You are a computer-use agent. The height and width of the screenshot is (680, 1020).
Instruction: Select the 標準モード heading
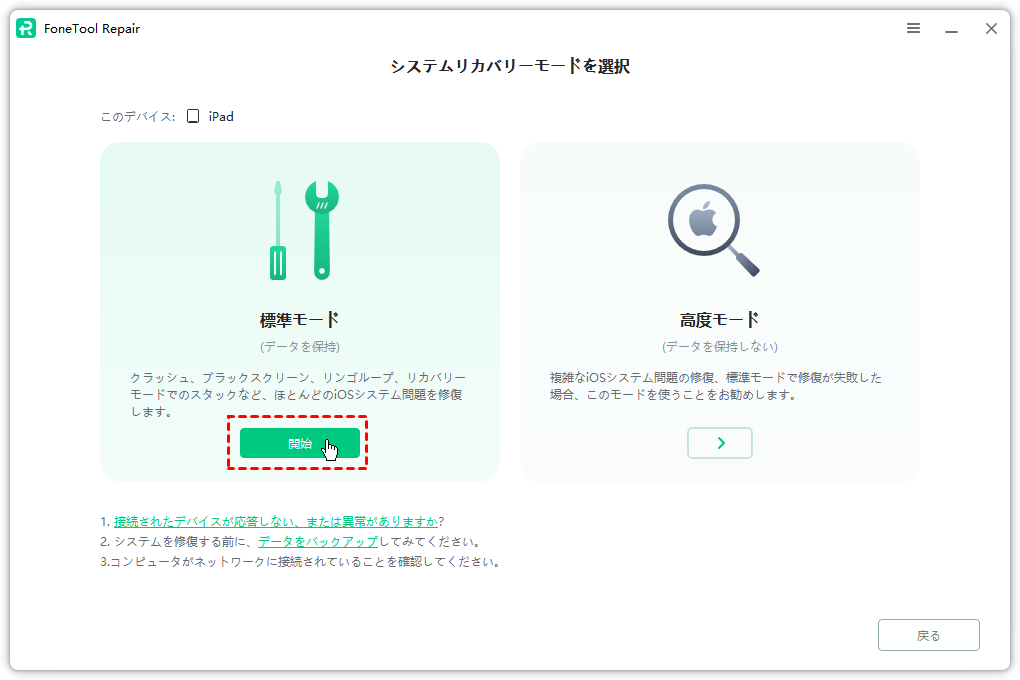(x=299, y=320)
